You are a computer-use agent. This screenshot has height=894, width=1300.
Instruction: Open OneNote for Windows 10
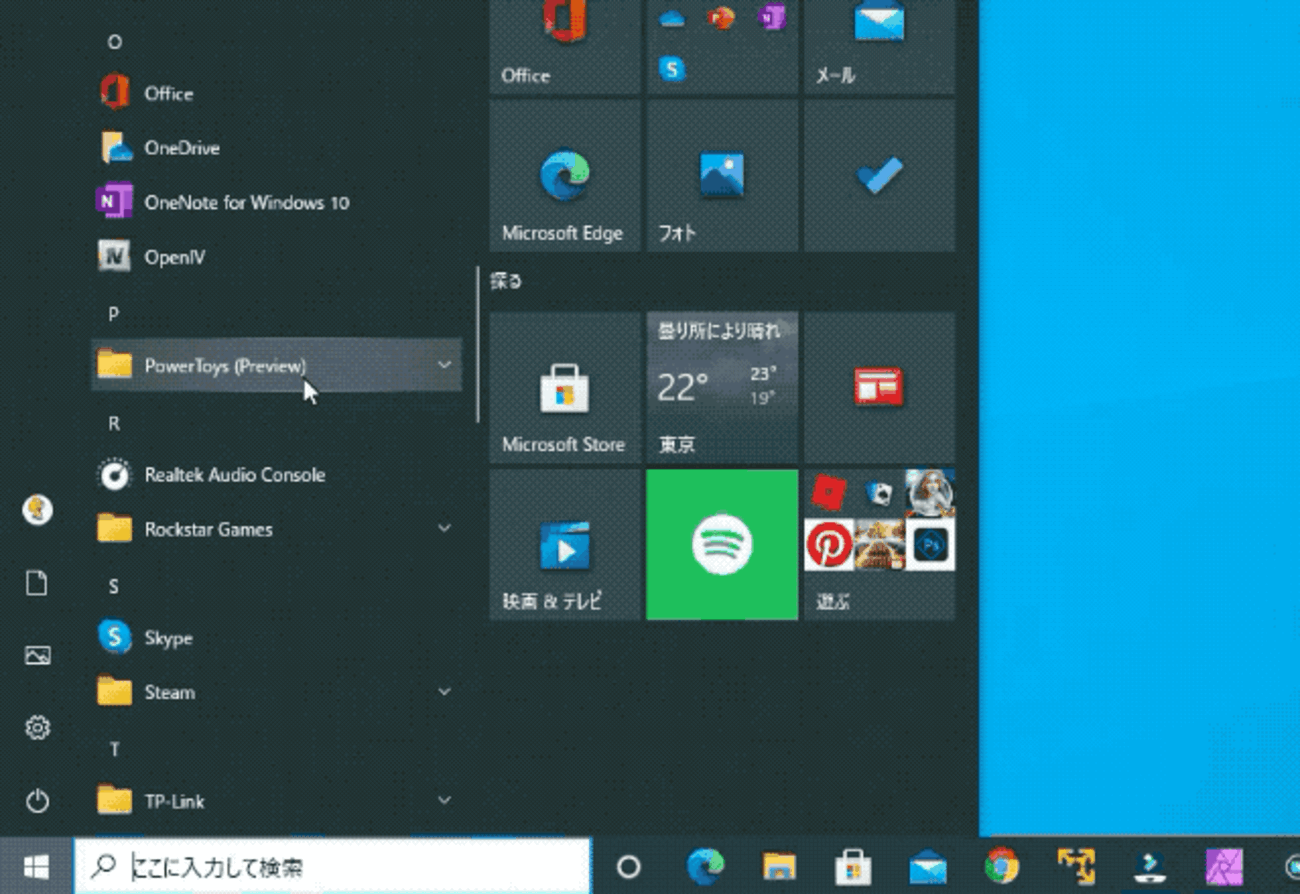coord(277,202)
